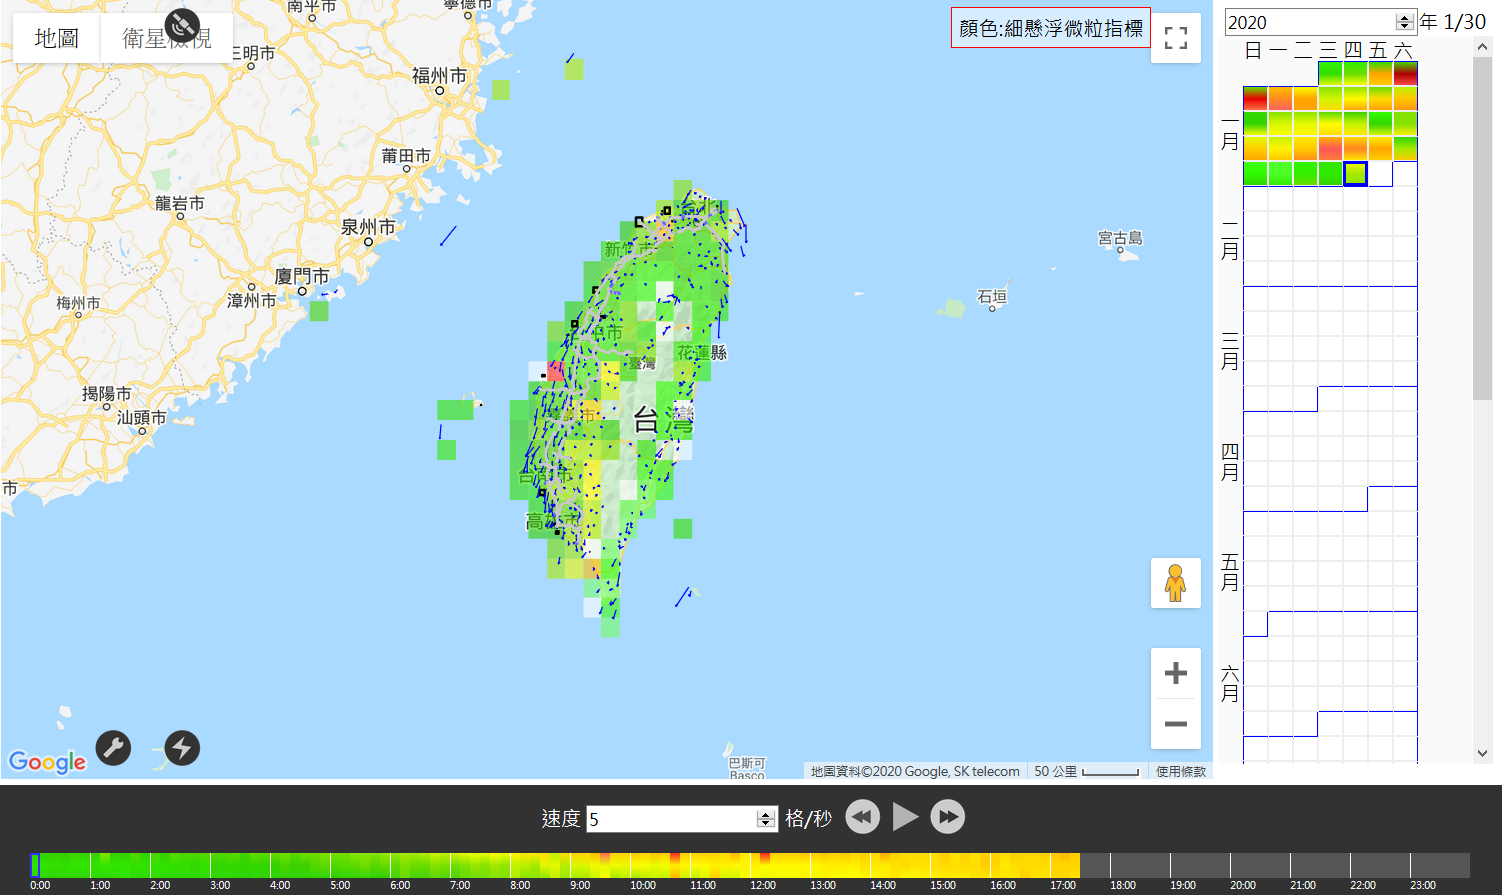Switch to the 衛星檢視 satellite view

(167, 38)
